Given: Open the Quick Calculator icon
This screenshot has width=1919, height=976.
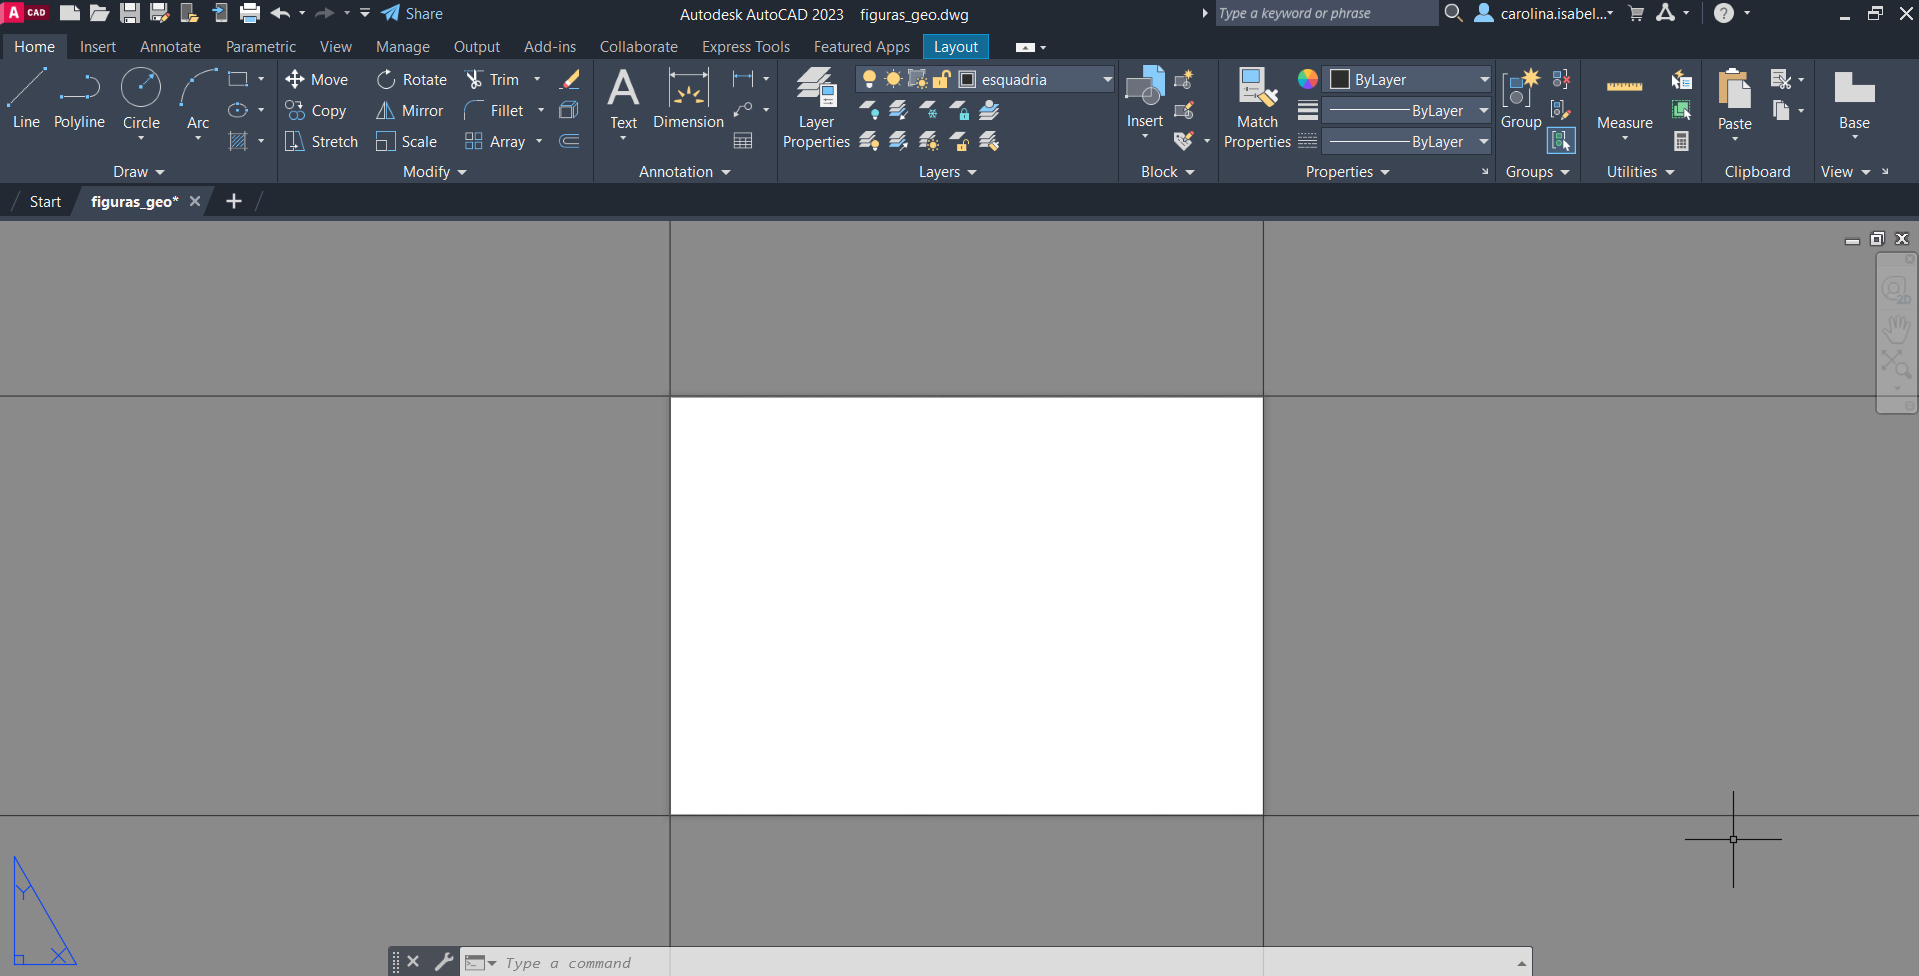Looking at the screenshot, I should (1681, 141).
